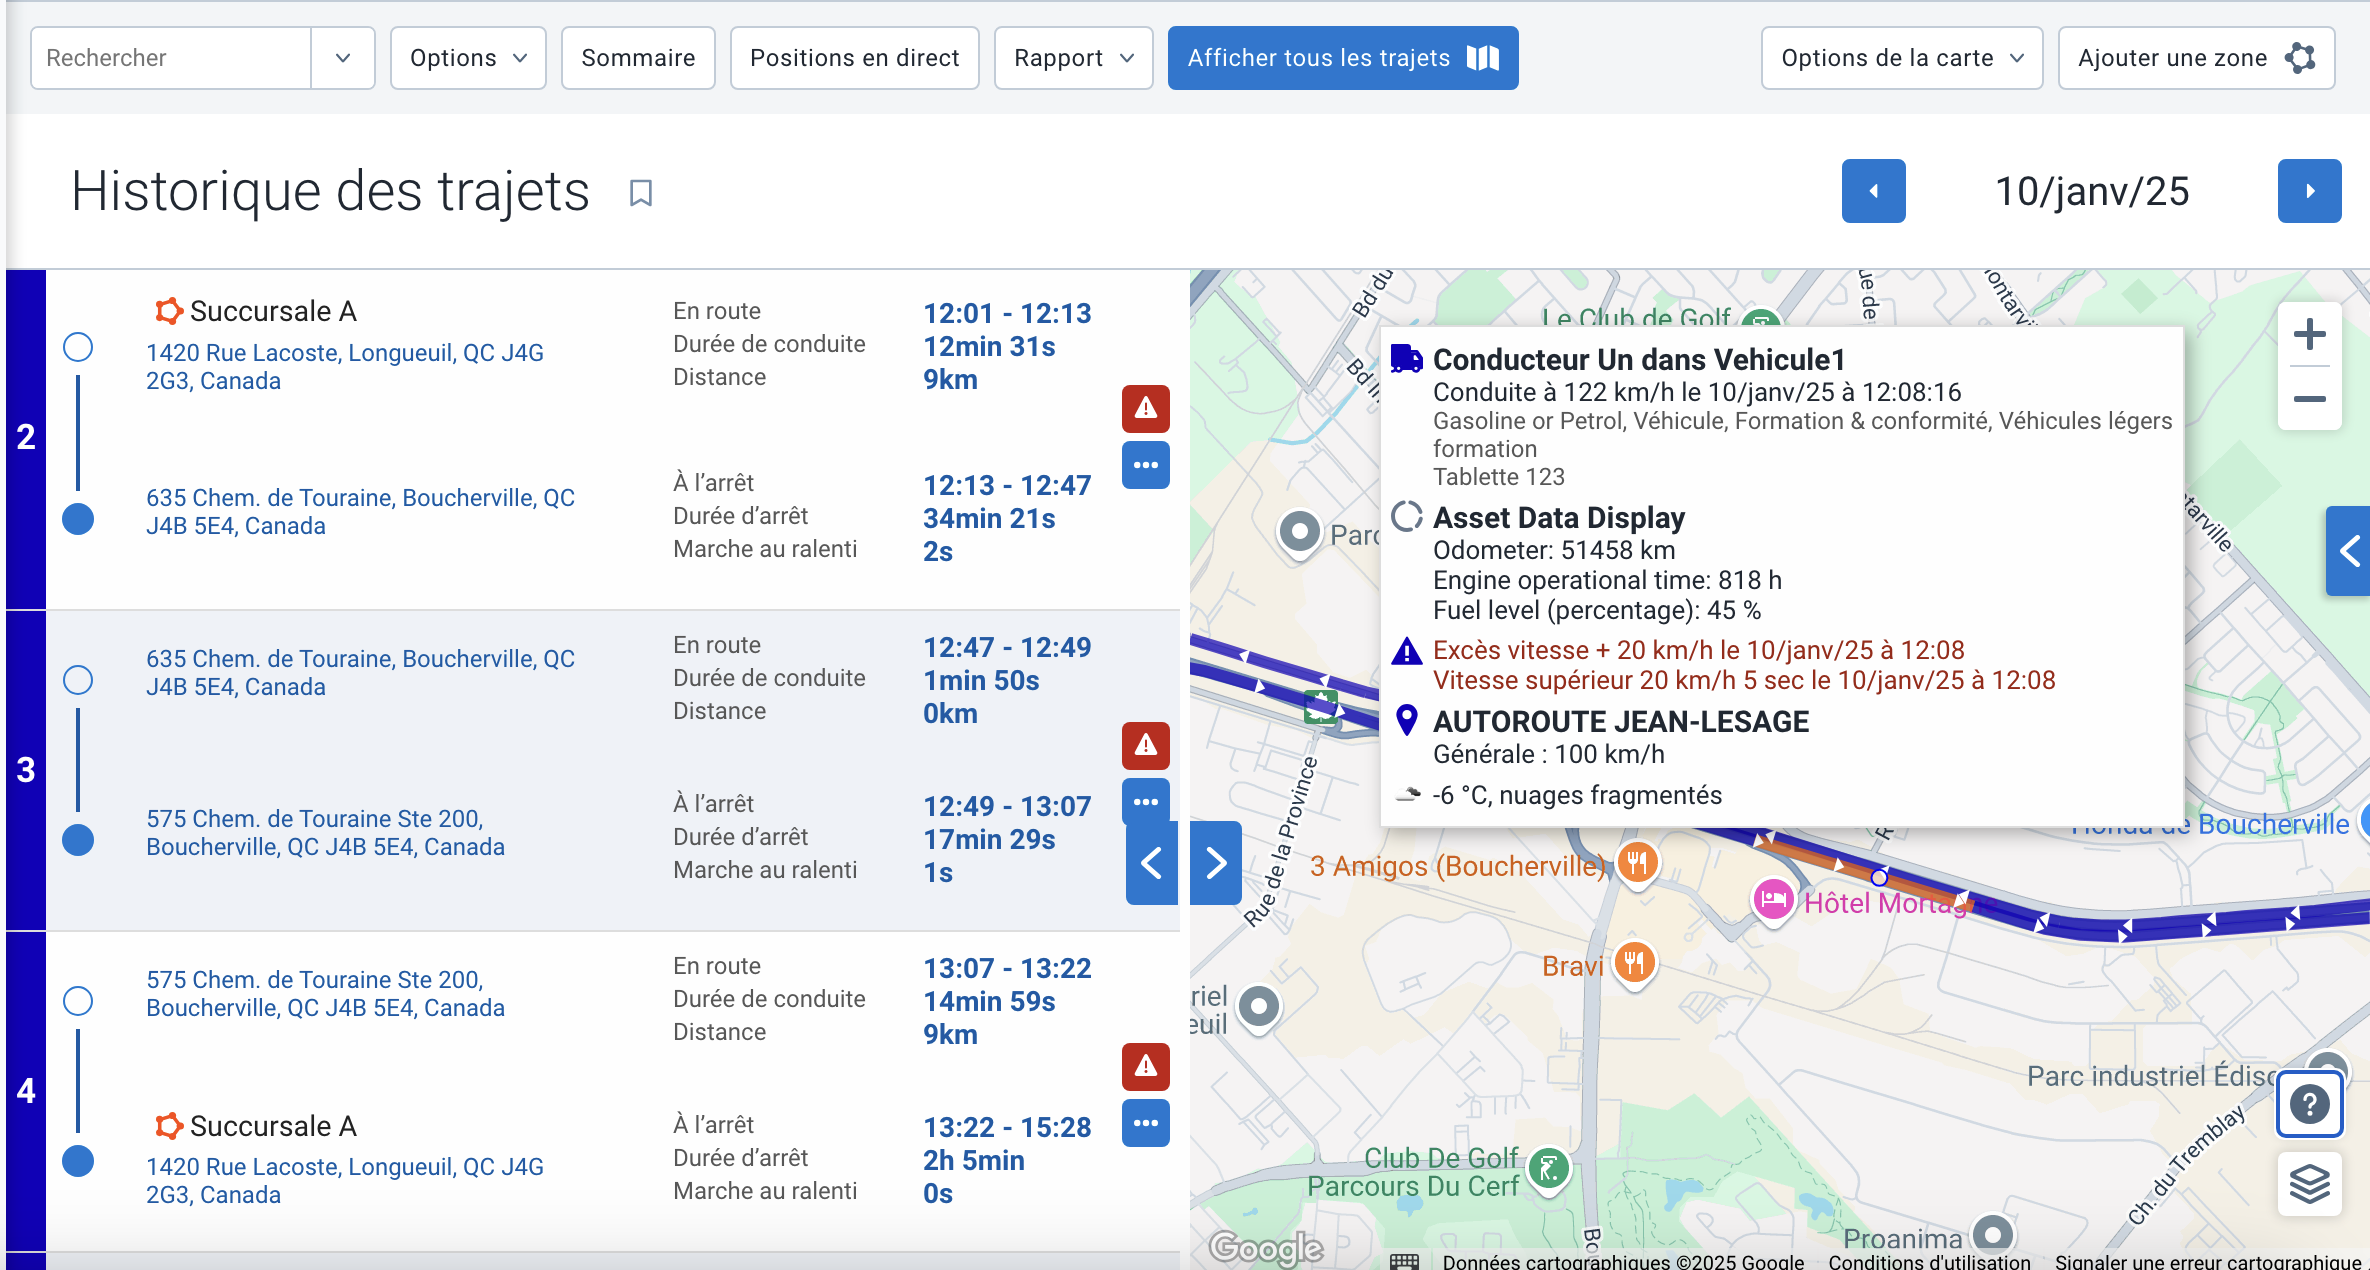
Task: Click the AUTOROUTE JEAN-LESAGE location pin
Action: 1406,720
